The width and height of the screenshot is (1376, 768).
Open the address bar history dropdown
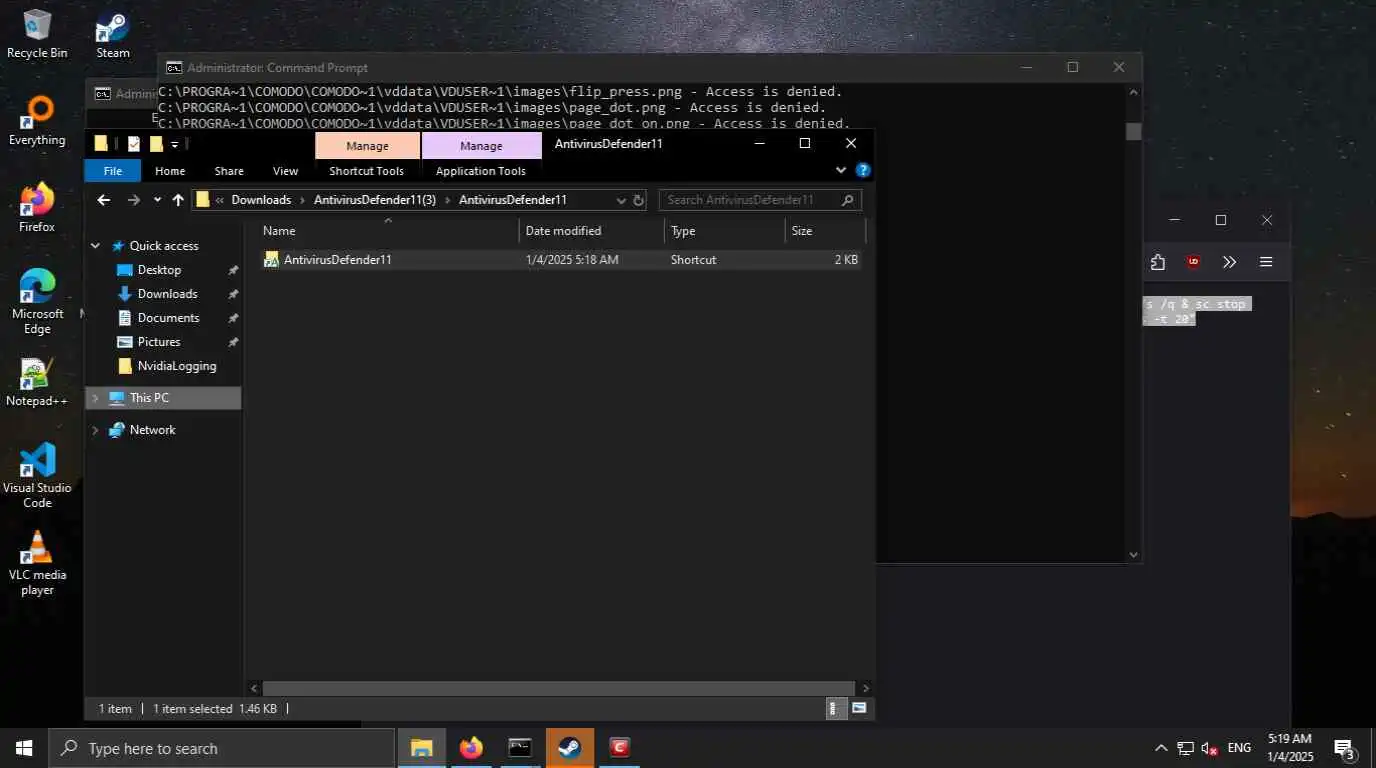pos(621,200)
